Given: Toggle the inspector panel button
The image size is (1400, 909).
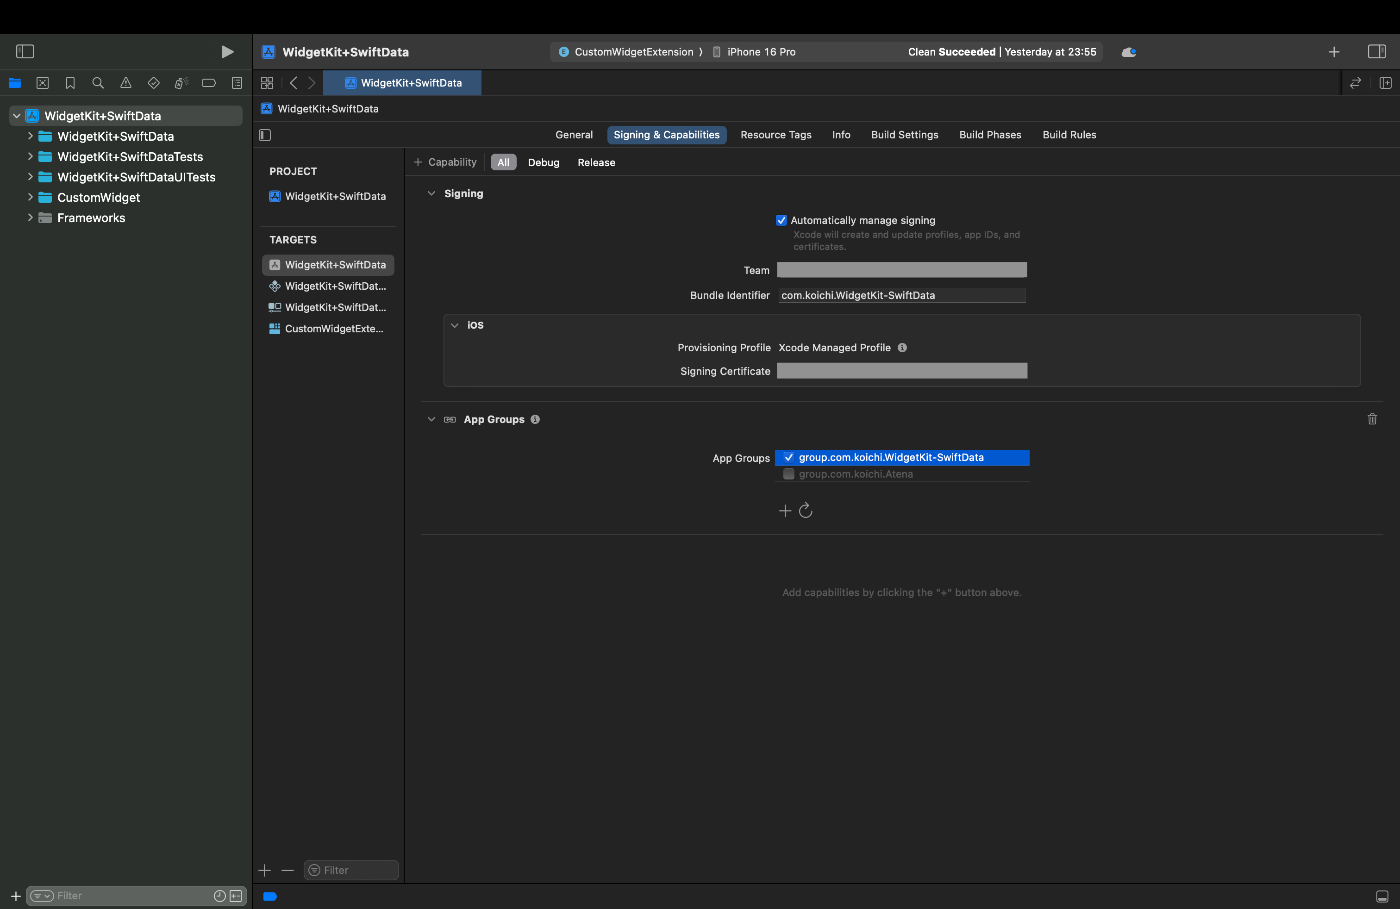Looking at the screenshot, I should tap(1377, 51).
